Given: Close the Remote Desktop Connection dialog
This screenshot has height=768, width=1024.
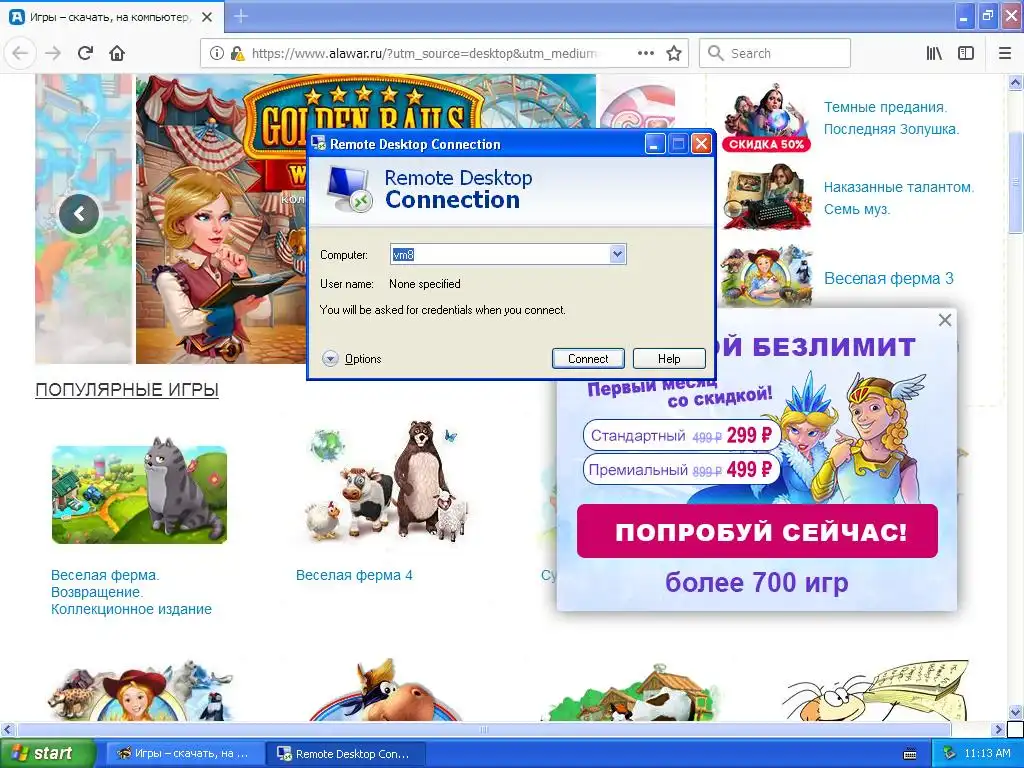Looking at the screenshot, I should [x=701, y=144].
